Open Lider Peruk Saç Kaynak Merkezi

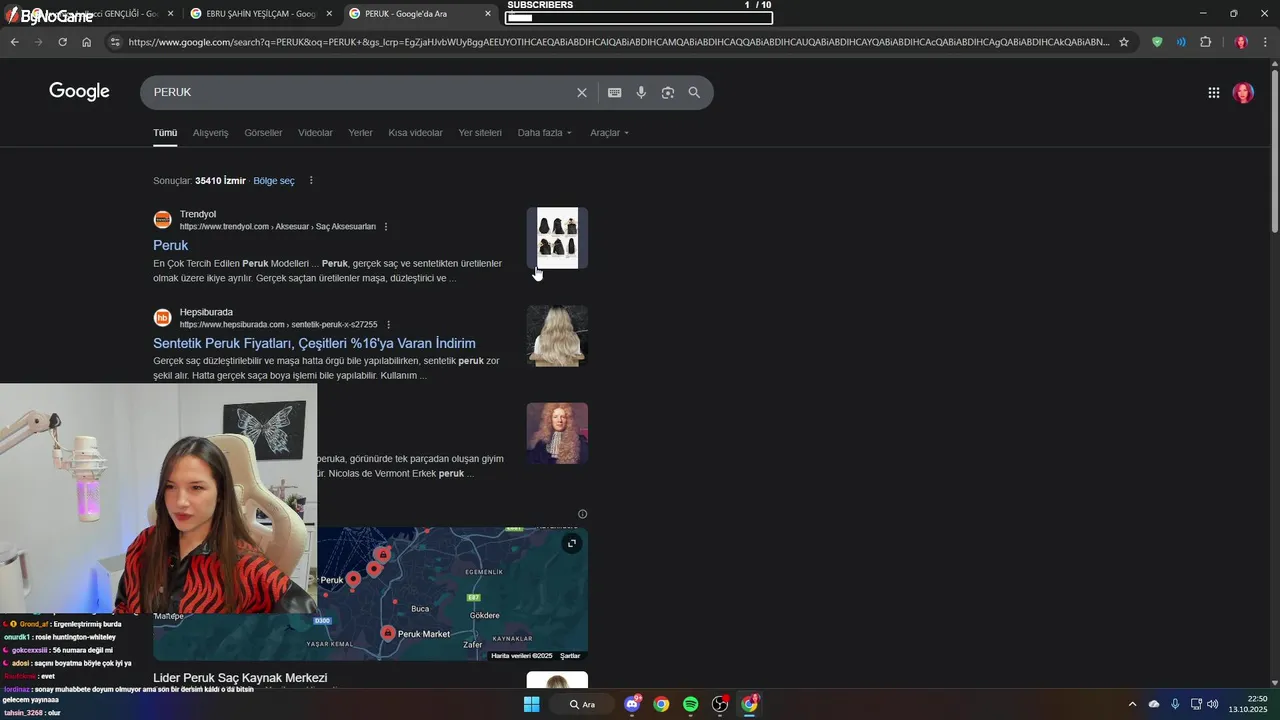tap(240, 678)
